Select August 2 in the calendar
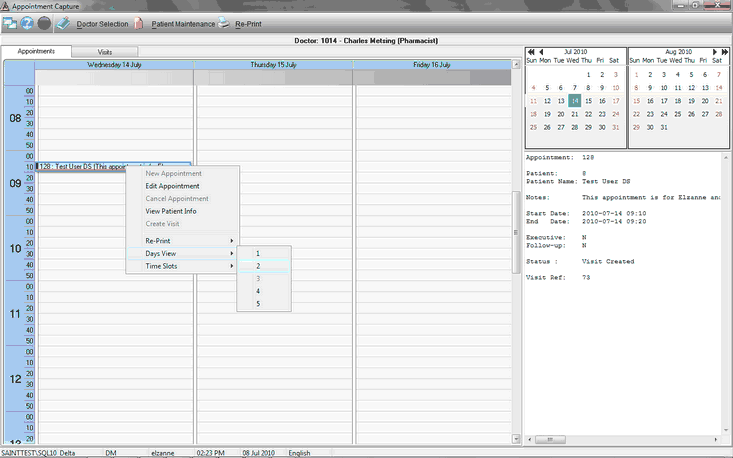The image size is (733, 458). pos(650,75)
